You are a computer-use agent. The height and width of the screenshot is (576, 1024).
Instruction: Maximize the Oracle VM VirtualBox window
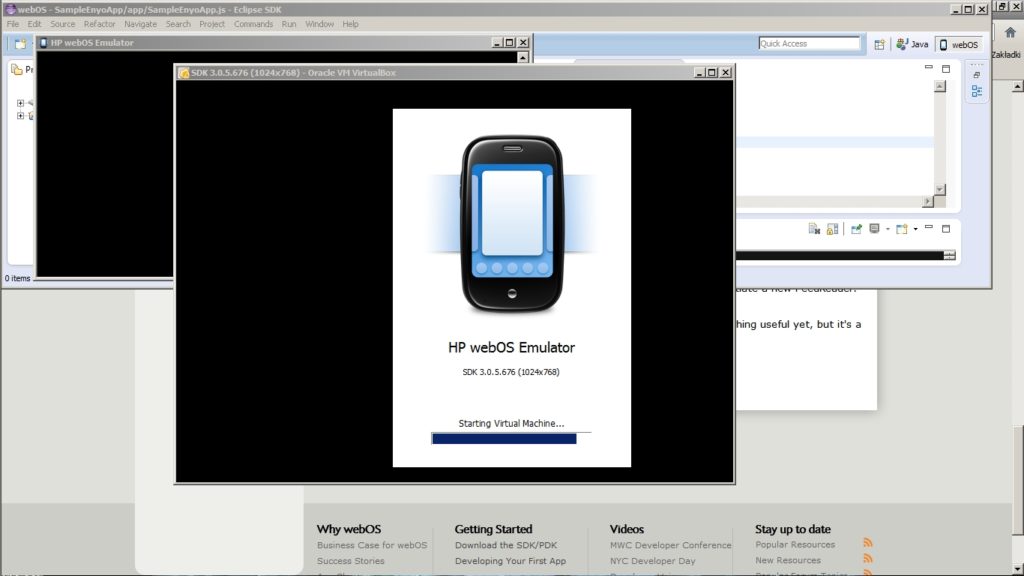[x=712, y=72]
